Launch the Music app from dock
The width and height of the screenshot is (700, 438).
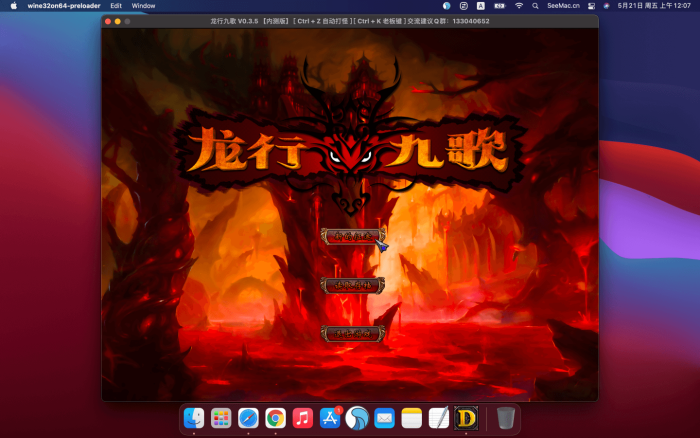point(303,418)
